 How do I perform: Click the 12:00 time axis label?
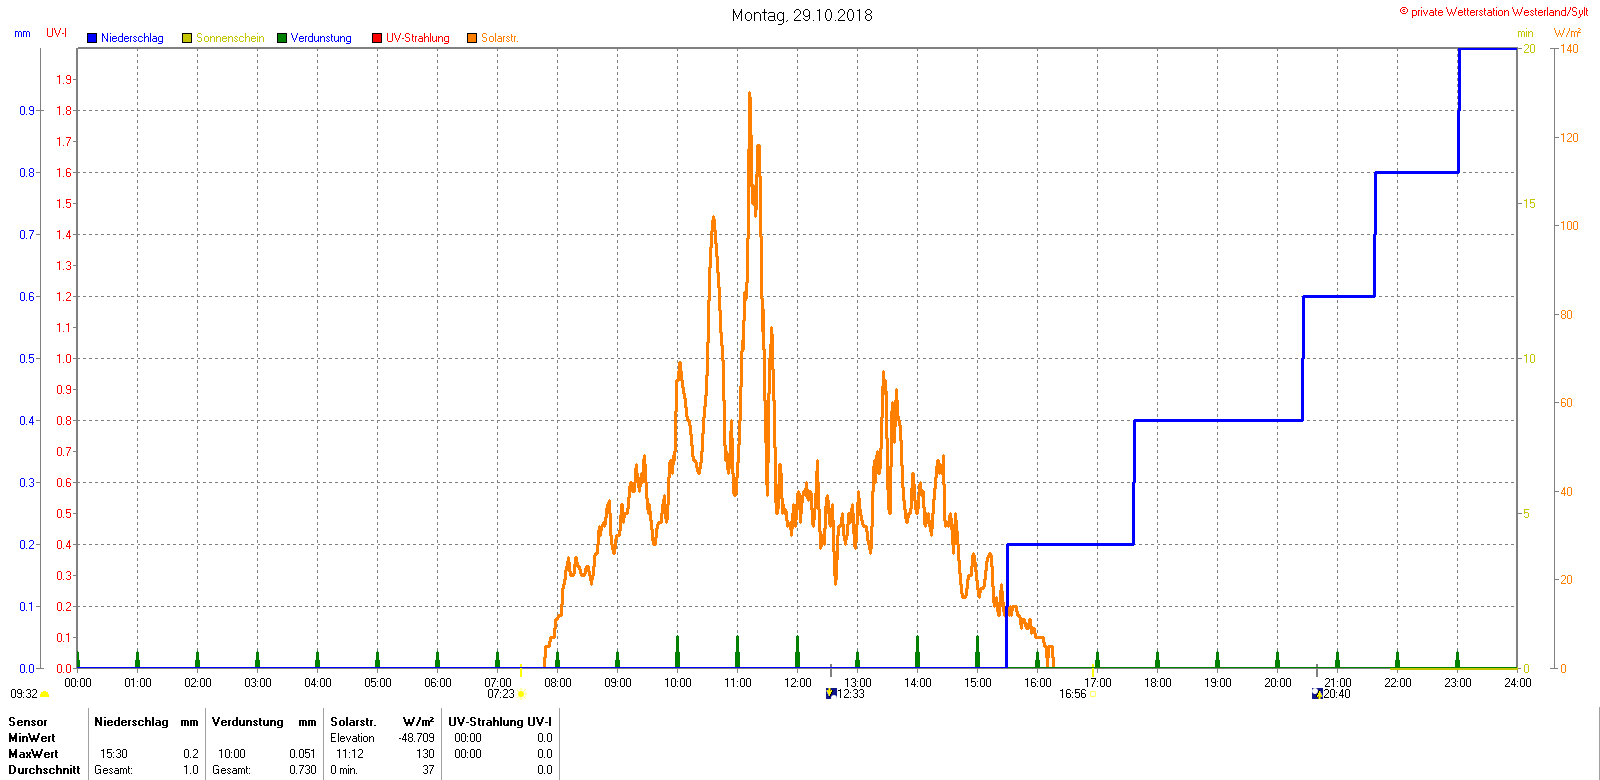798,683
